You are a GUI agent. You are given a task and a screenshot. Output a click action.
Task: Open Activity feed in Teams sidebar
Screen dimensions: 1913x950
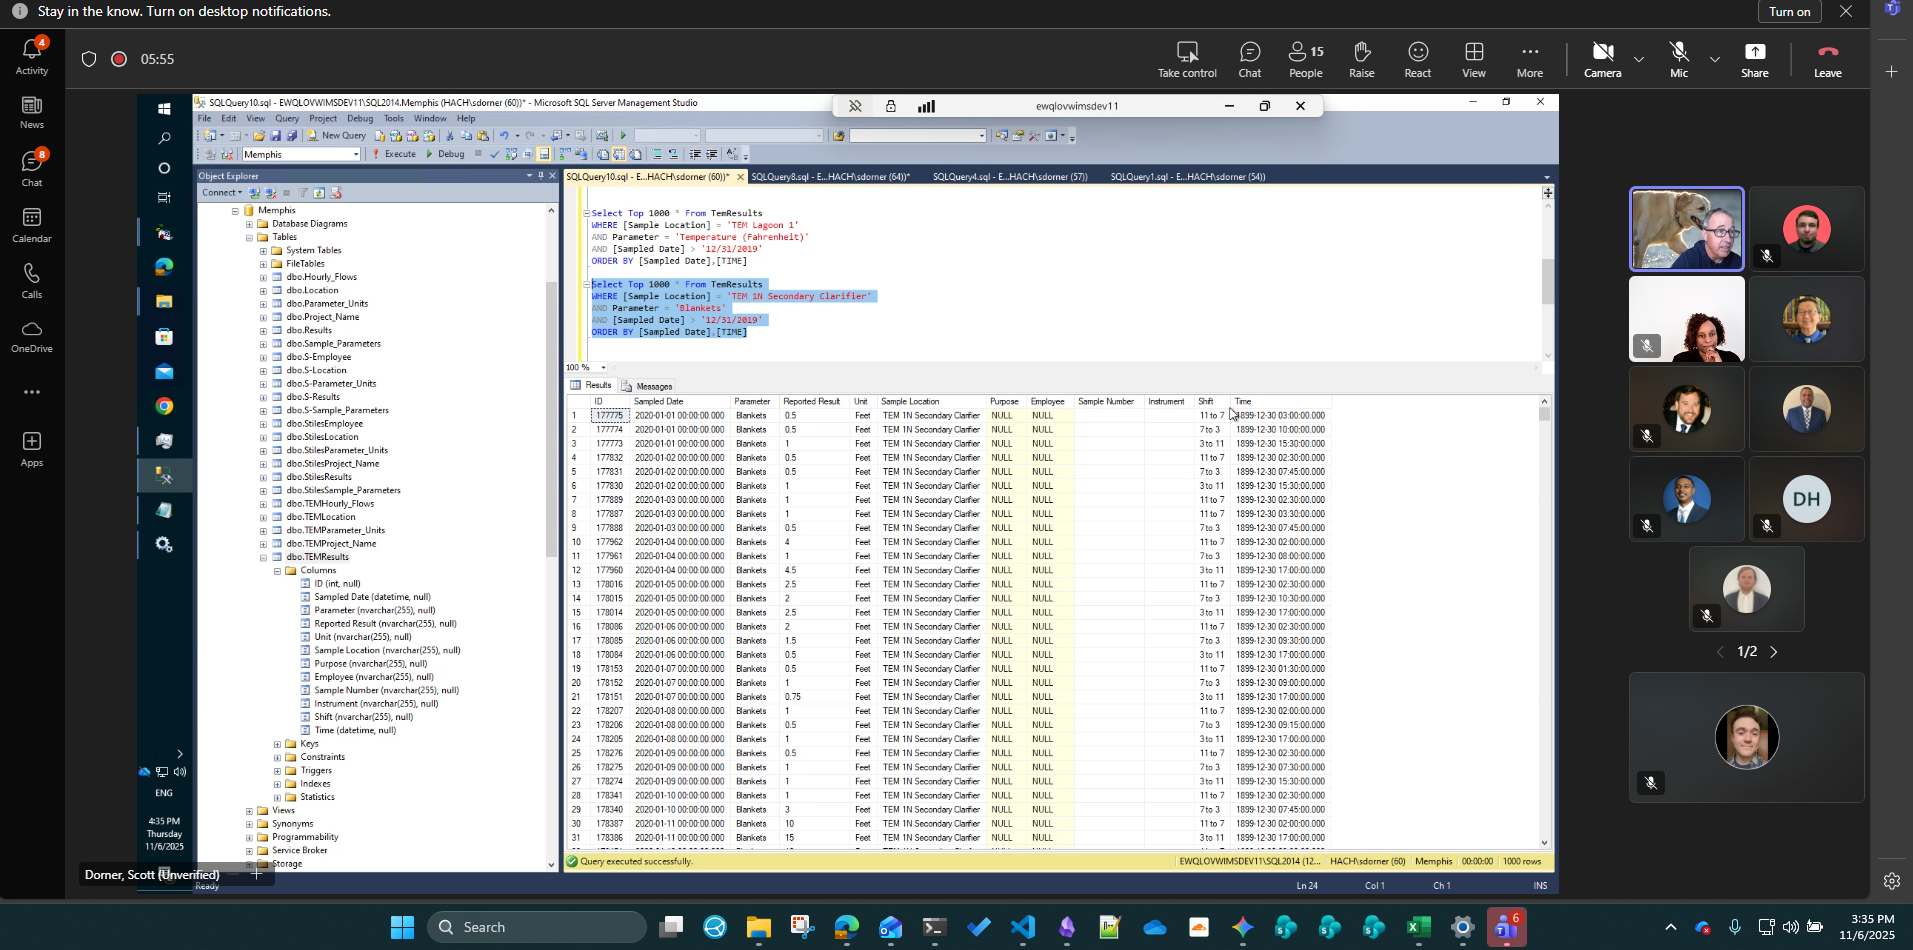pos(32,57)
